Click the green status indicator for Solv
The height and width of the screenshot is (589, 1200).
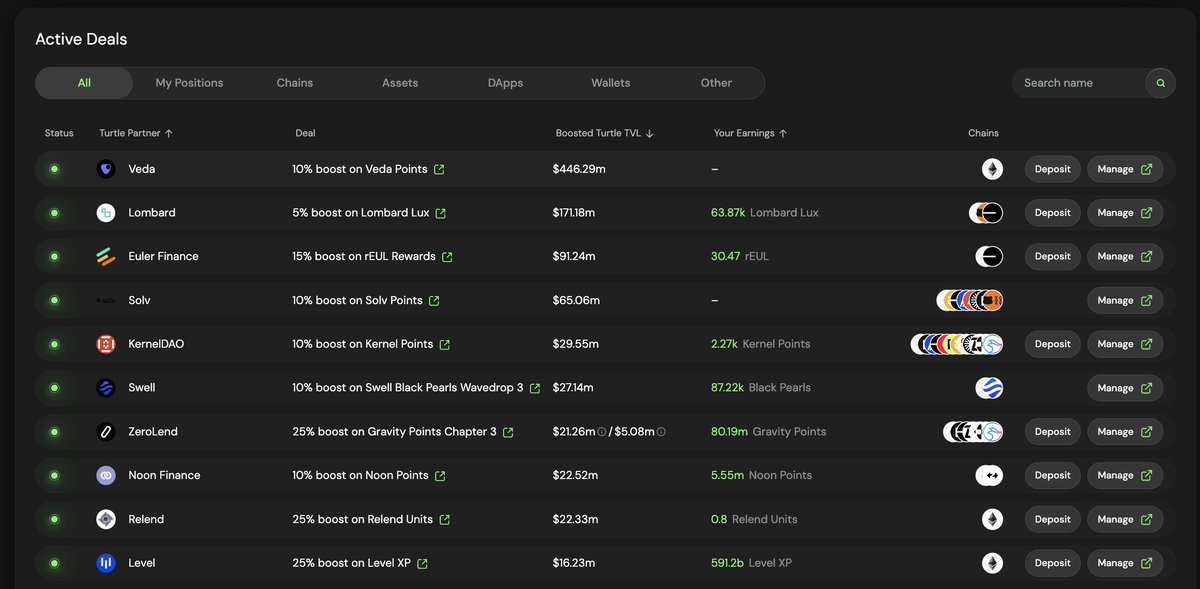tap(54, 300)
